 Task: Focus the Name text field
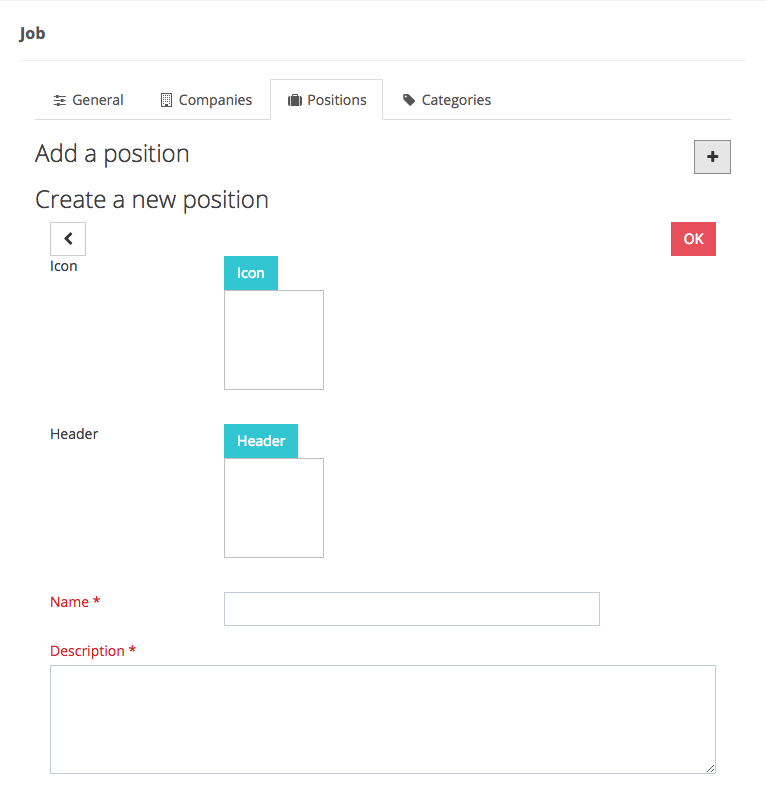(412, 609)
